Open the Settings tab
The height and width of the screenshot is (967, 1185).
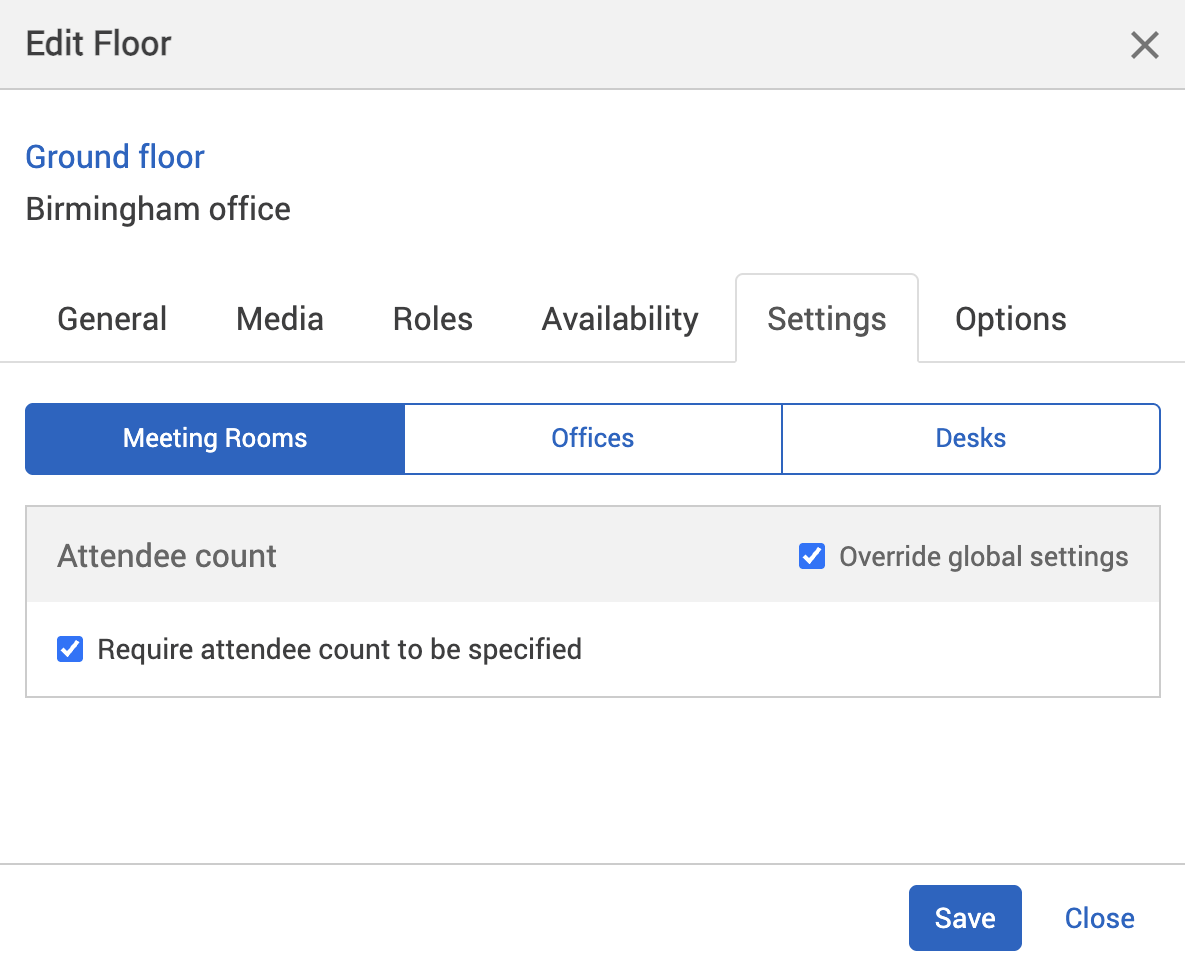[x=826, y=318]
